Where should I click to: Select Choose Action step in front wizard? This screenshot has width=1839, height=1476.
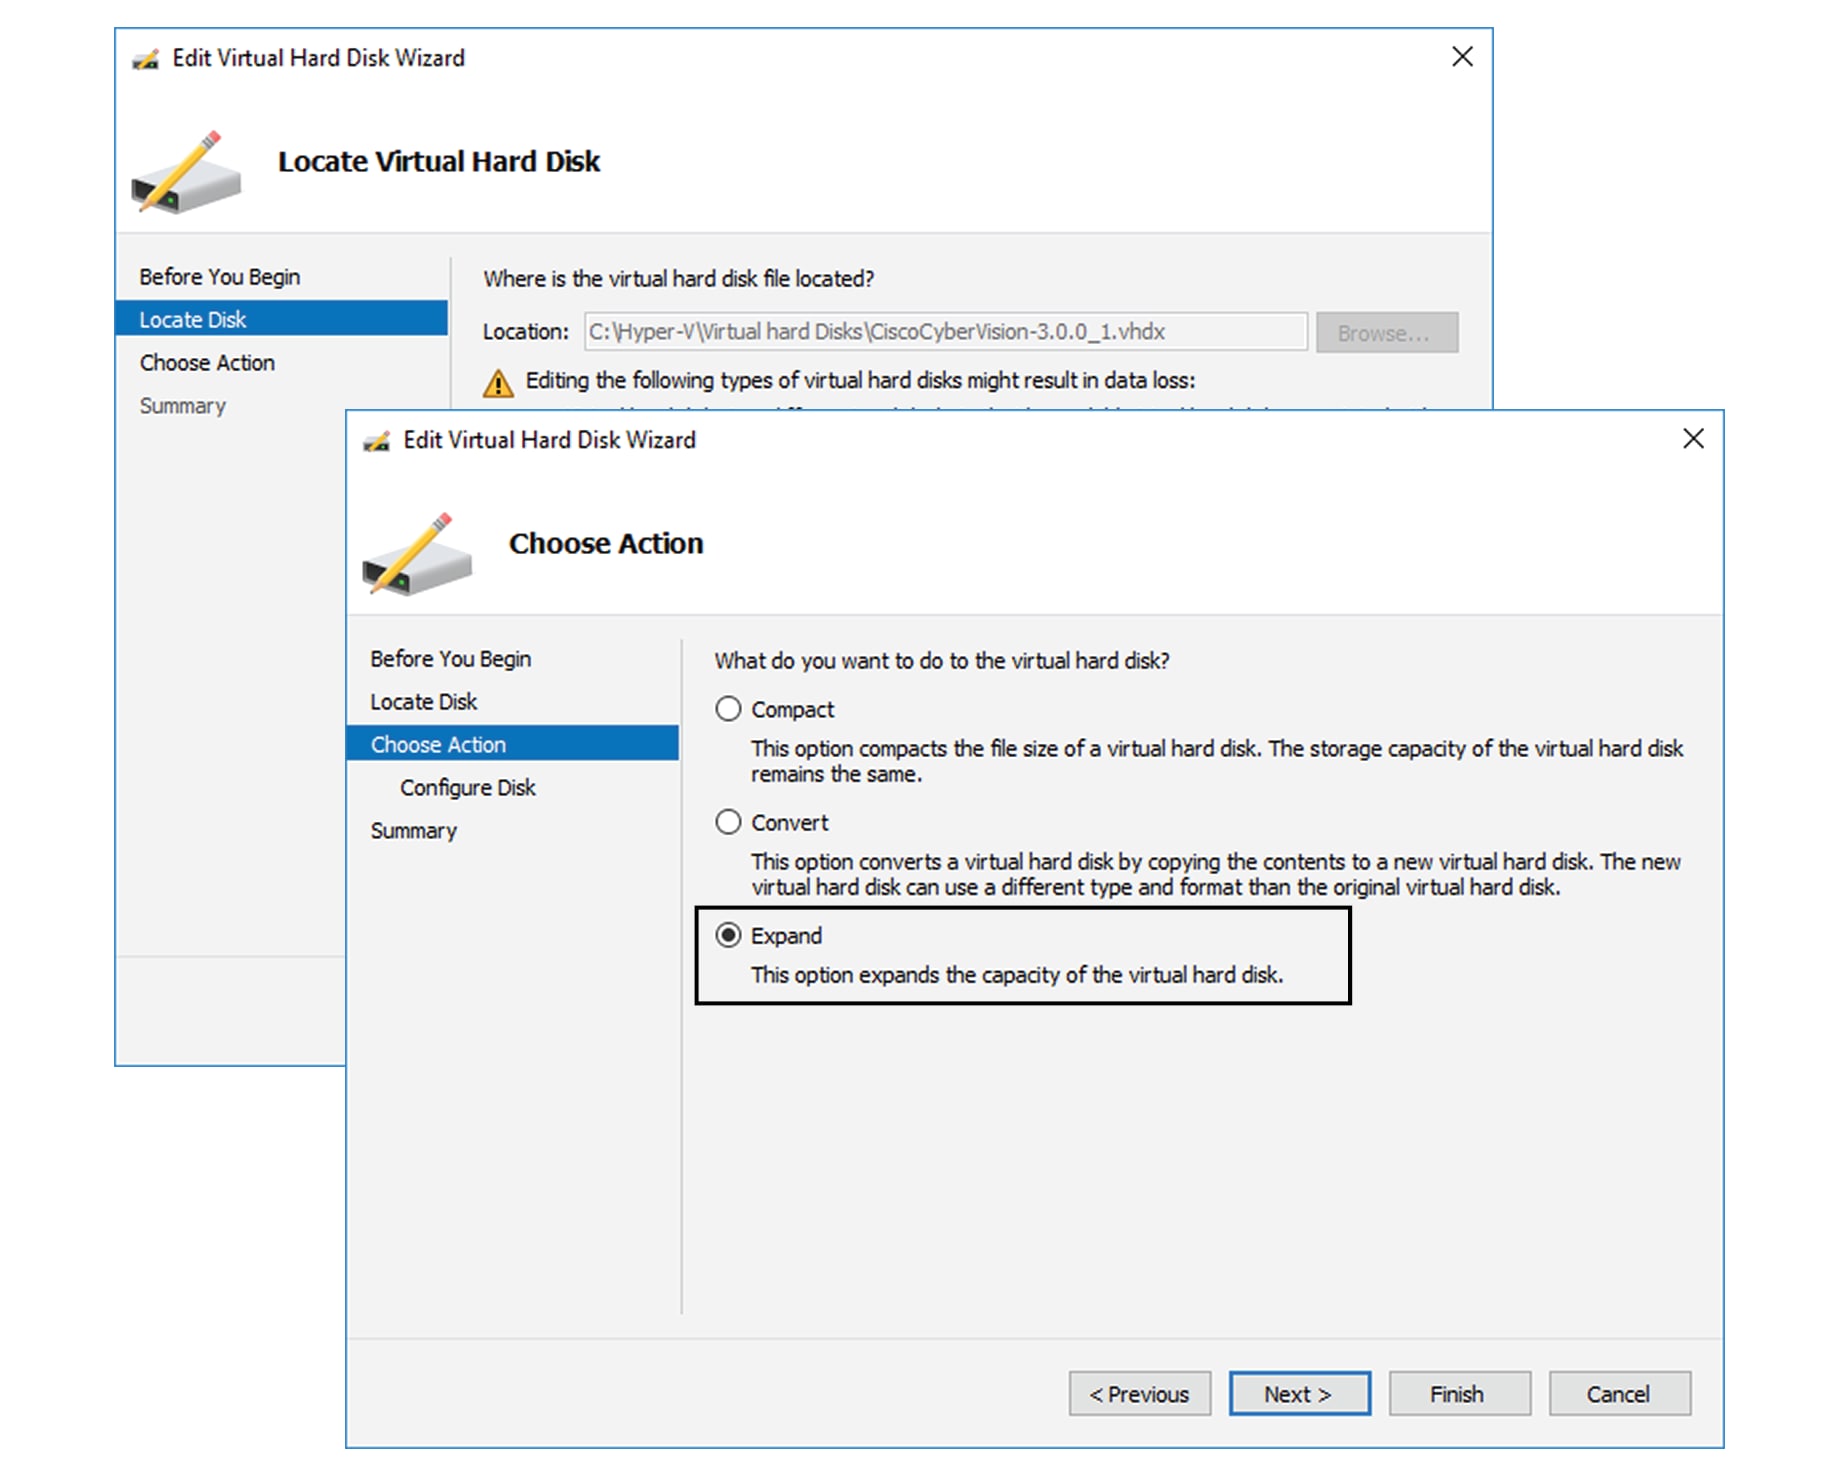click(x=512, y=744)
